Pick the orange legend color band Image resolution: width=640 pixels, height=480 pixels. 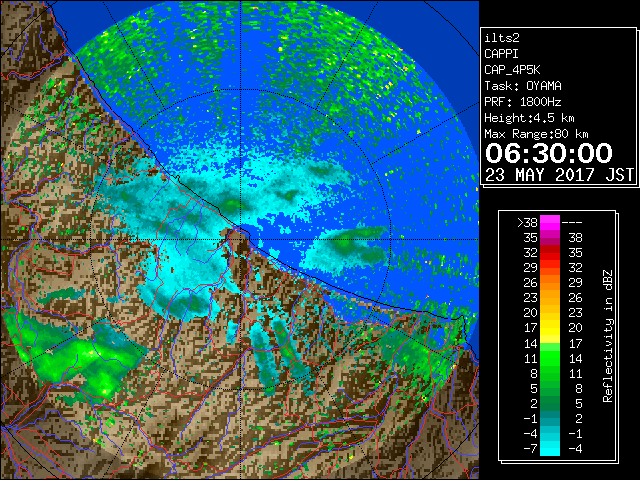point(550,282)
